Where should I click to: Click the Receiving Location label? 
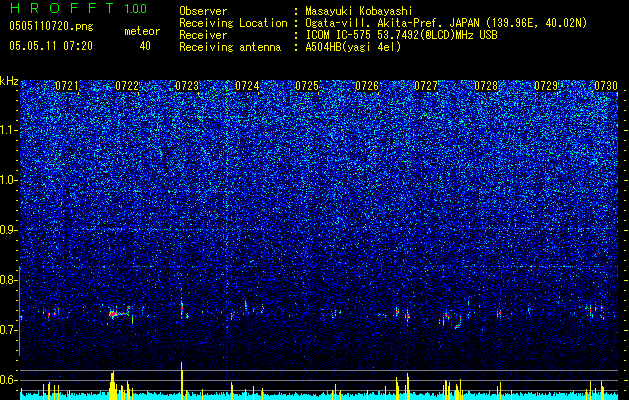233,23
